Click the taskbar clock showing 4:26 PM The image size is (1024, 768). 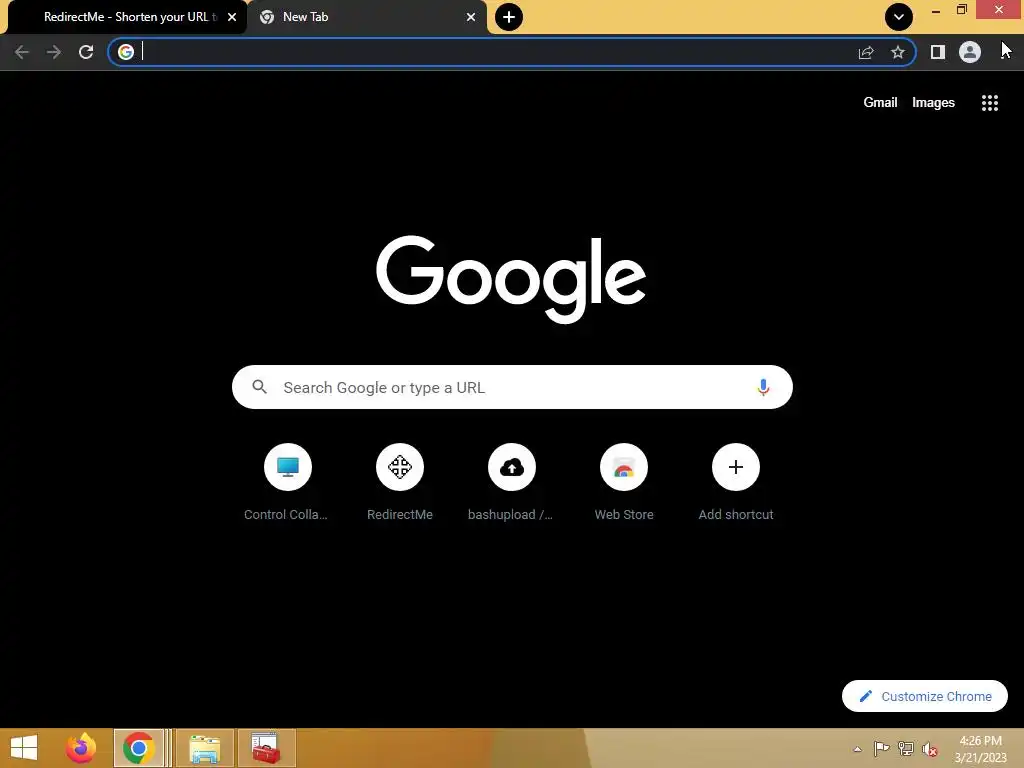[980, 749]
